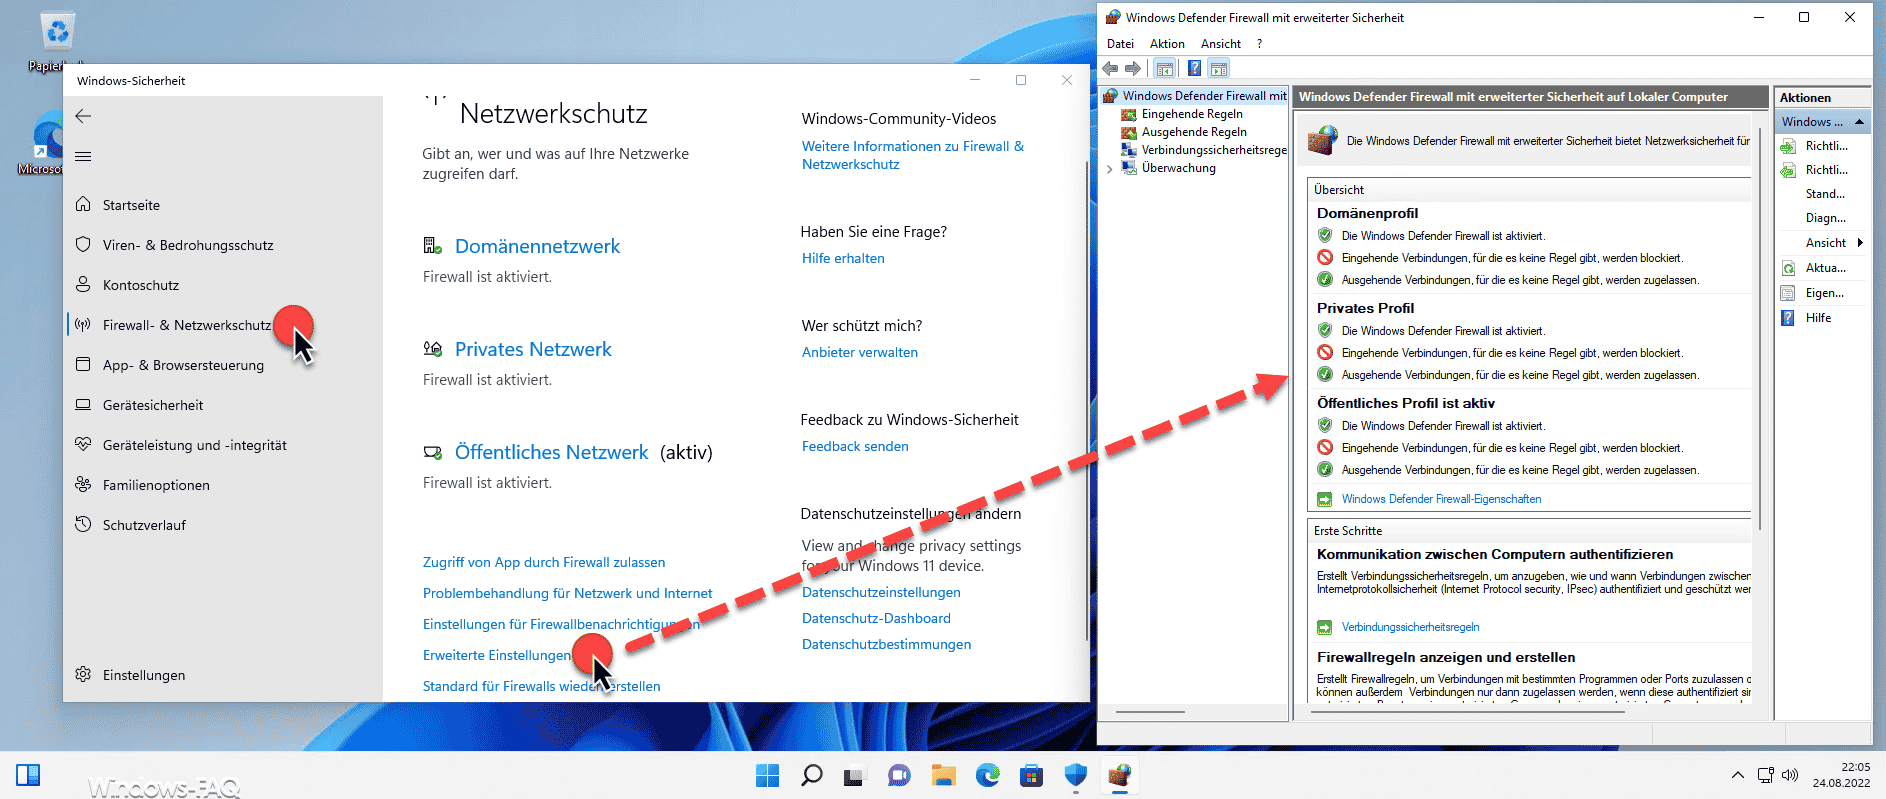Screen dimensions: 1886x799
Task: Open App- & Browsersteuerung
Action: click(x=183, y=365)
